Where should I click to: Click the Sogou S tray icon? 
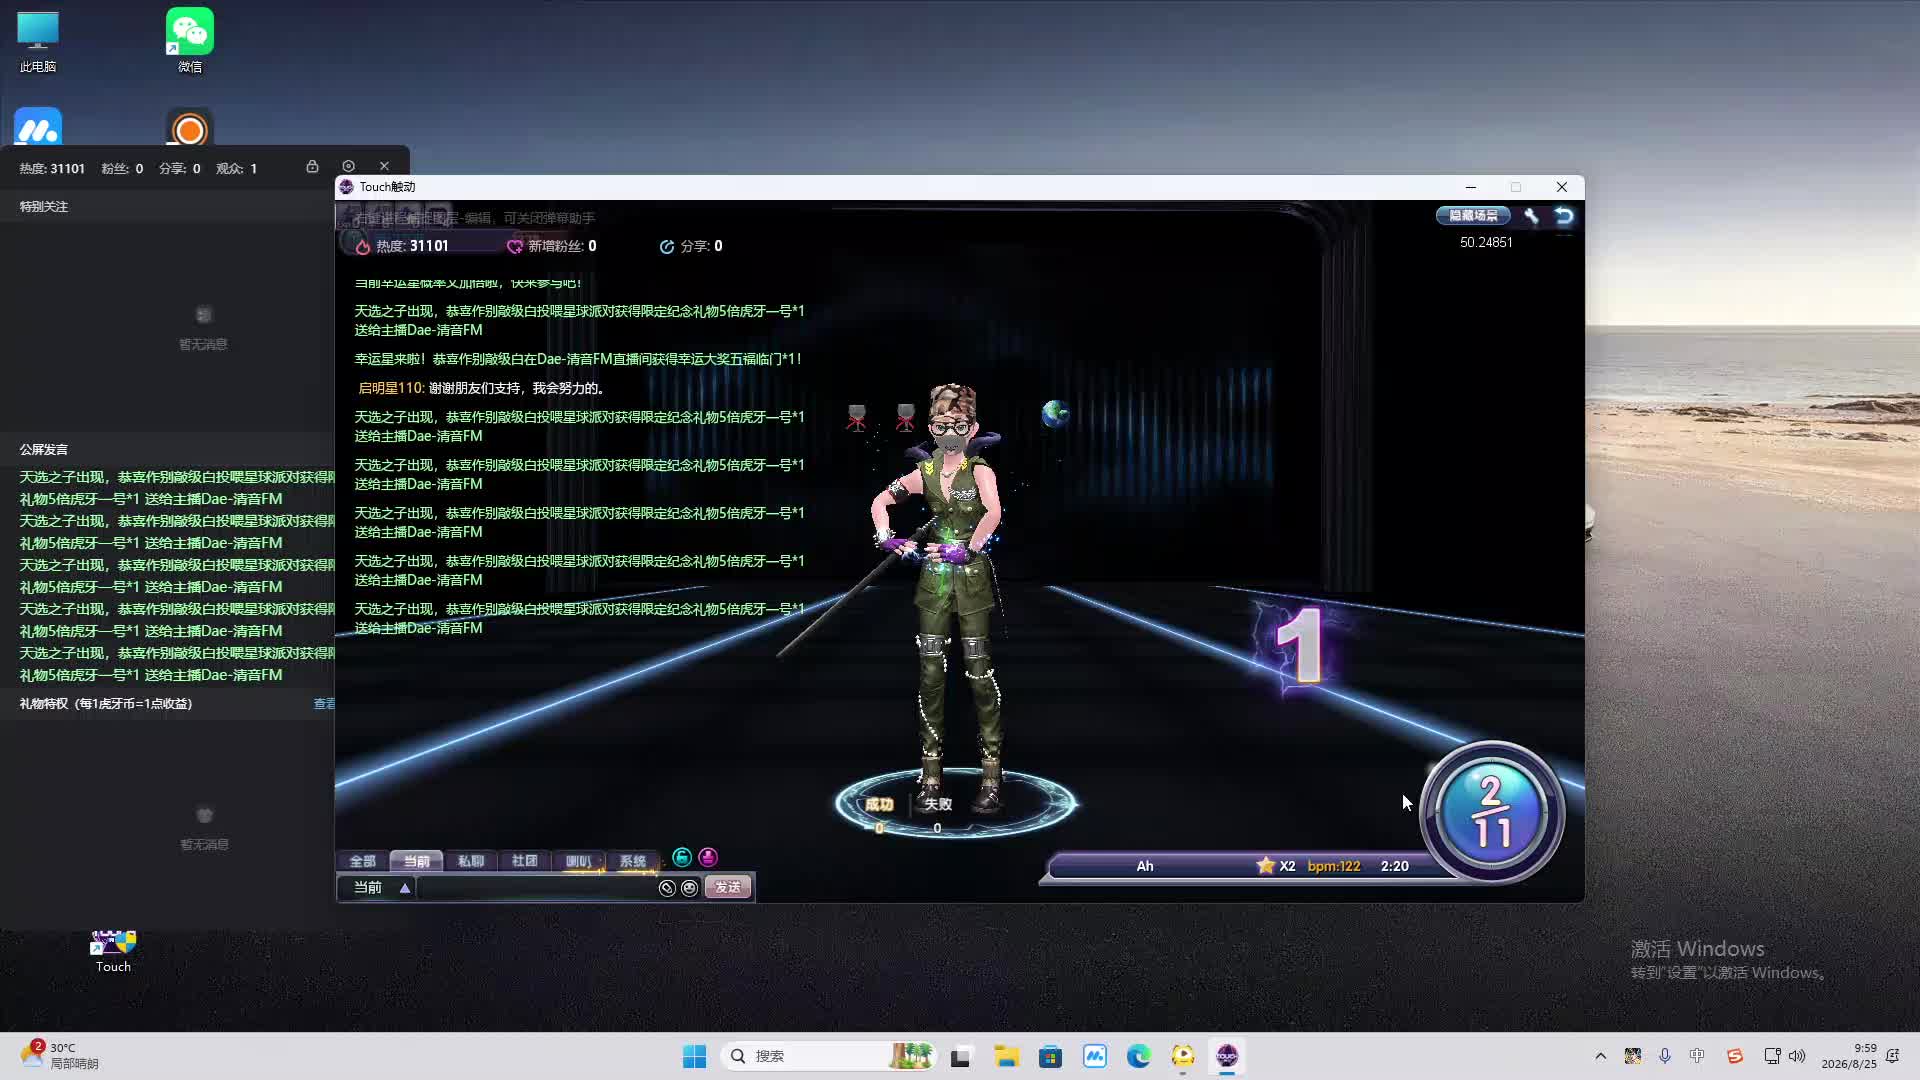[x=1735, y=1056]
